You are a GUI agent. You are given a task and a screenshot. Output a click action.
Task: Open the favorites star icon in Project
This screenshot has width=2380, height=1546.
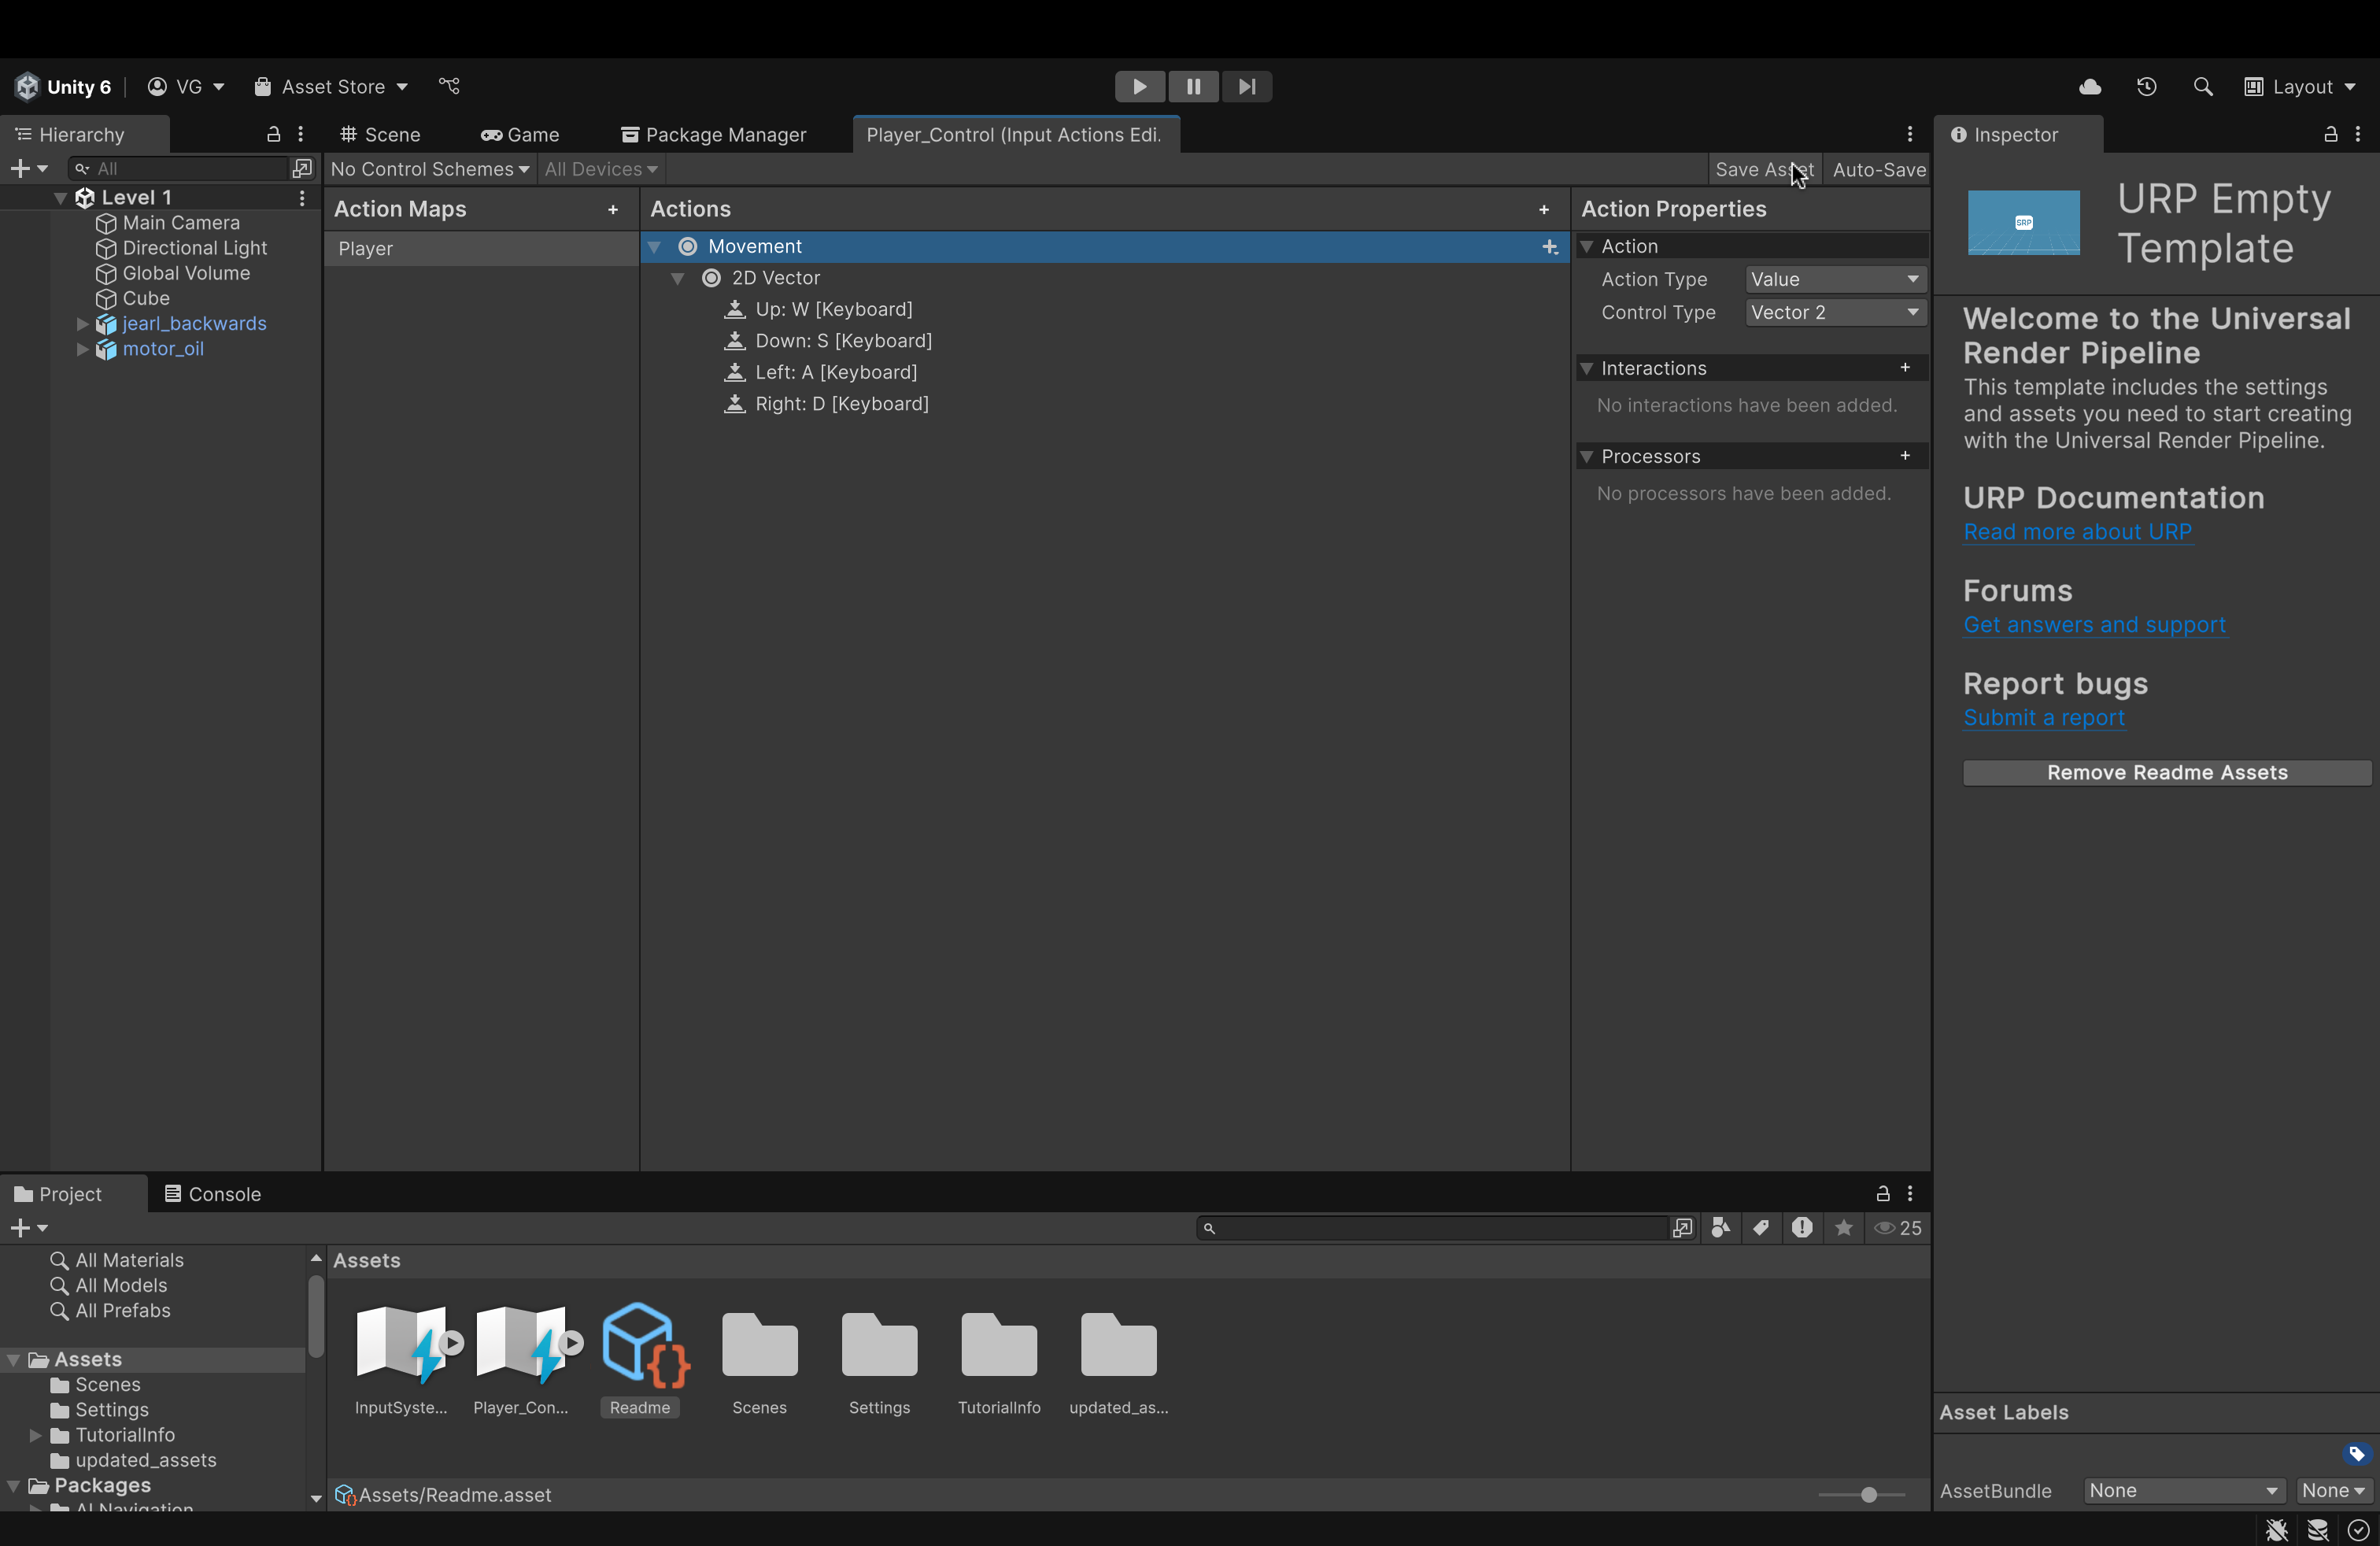point(1844,1228)
